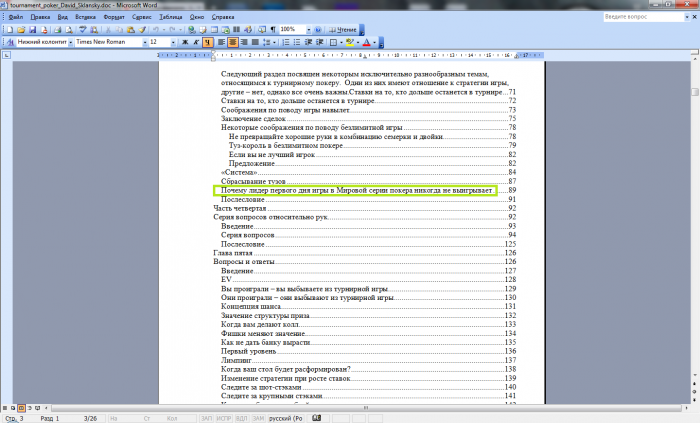This screenshot has height=423, width=700.
Task: Select the Format Painter brush
Action: pos(142,30)
